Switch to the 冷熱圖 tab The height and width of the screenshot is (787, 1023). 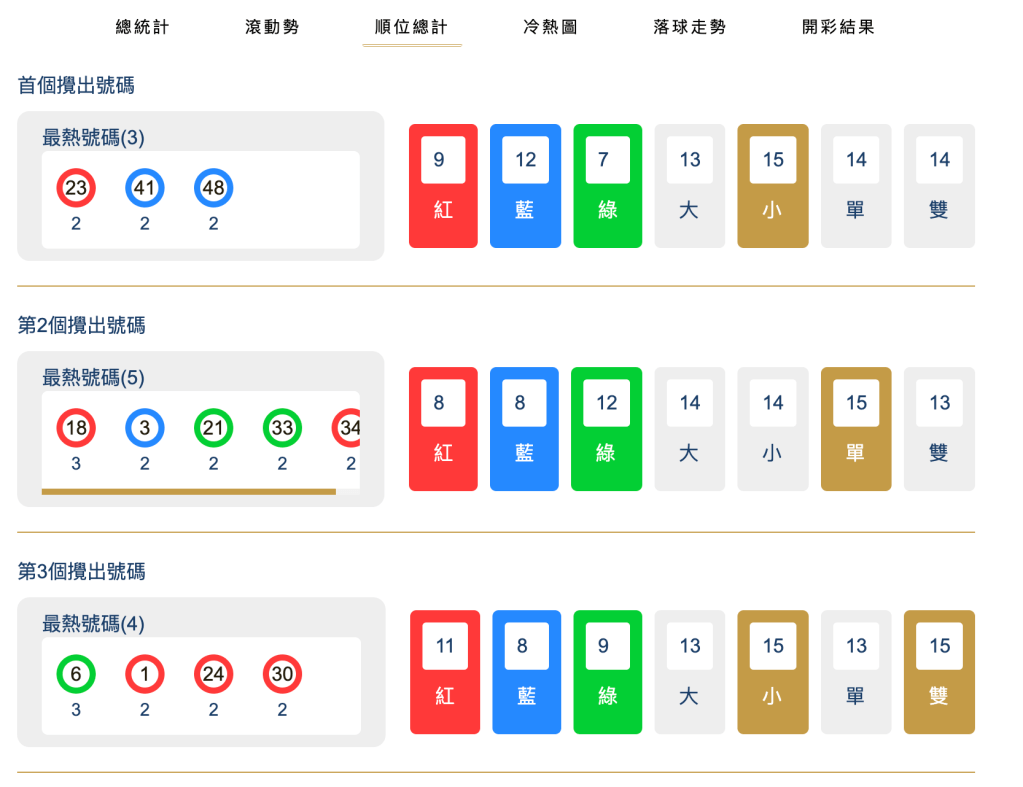549,28
